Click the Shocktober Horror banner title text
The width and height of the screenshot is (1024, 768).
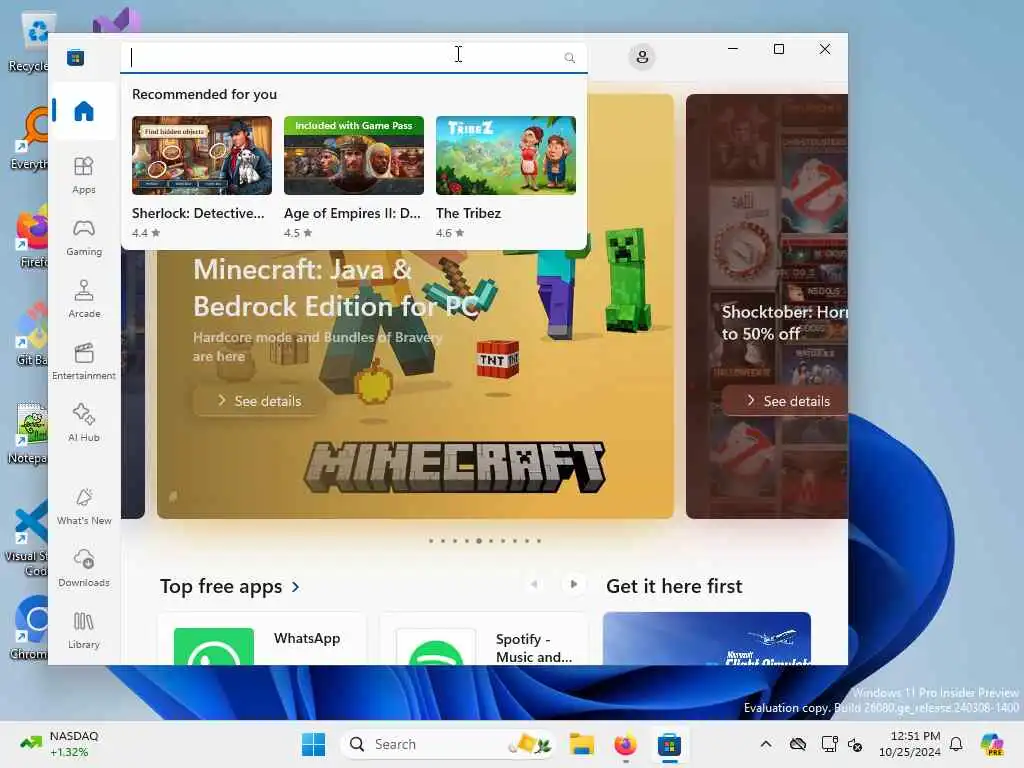pos(784,323)
